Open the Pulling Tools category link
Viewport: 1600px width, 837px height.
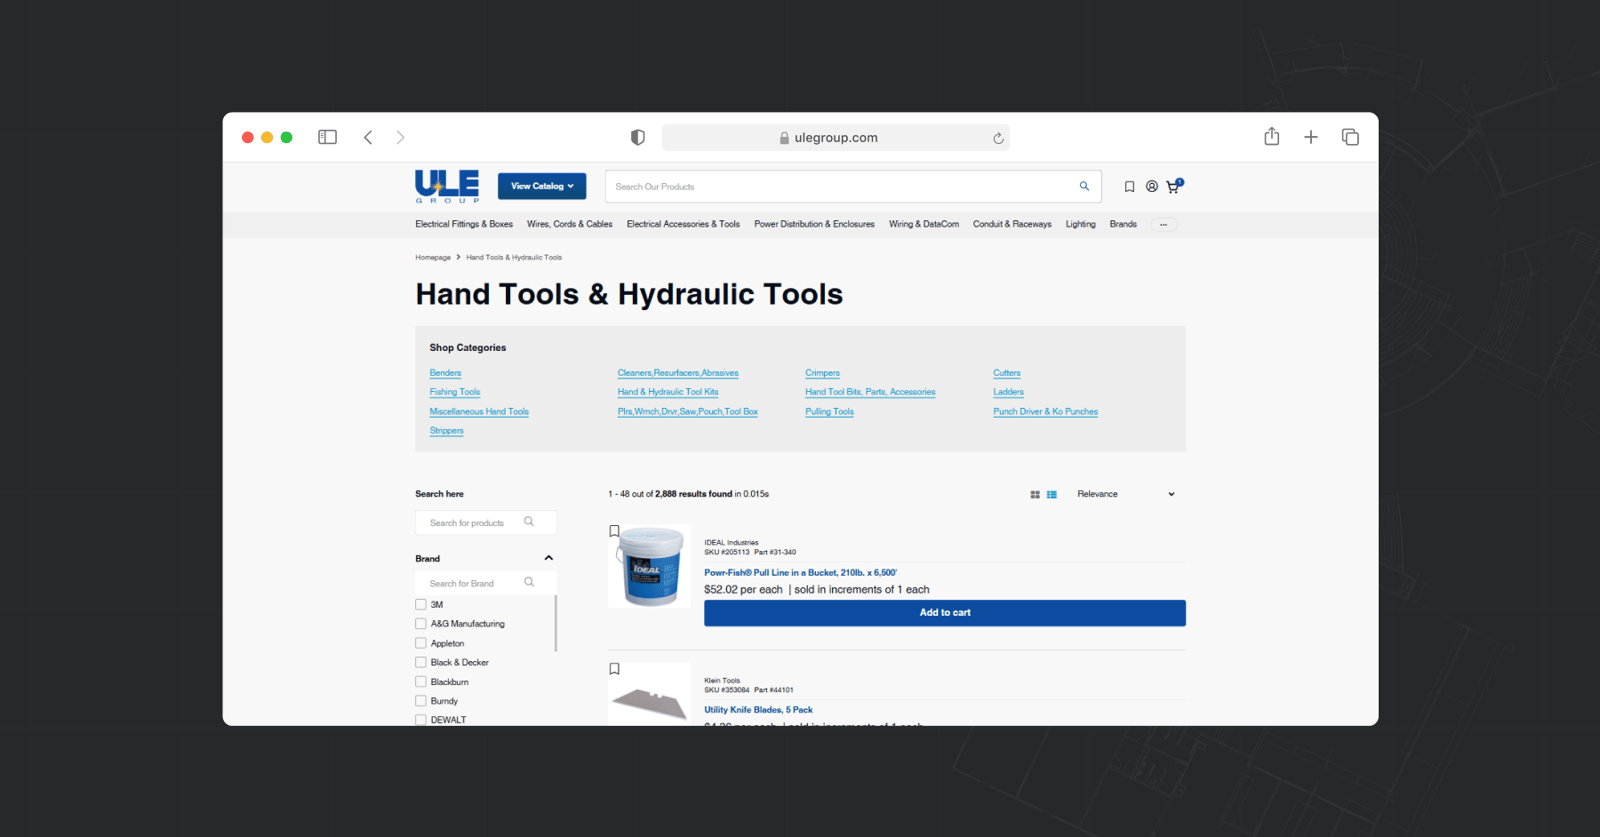(x=829, y=411)
